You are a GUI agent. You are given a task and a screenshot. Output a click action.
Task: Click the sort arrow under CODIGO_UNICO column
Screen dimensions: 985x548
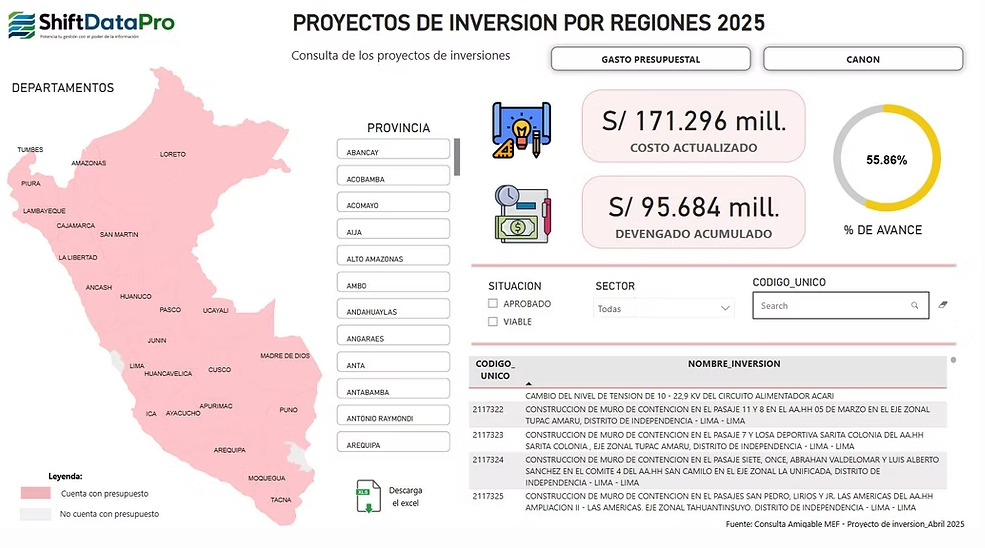[x=528, y=383]
